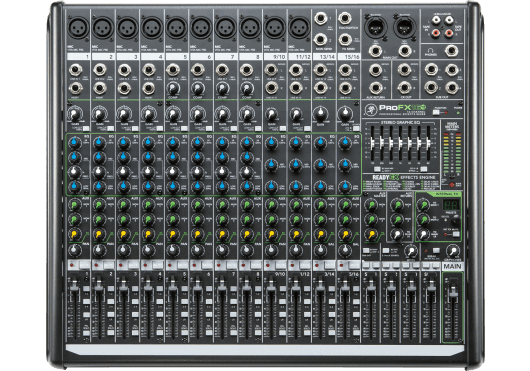
Task: Click the main meters LED display
Action: click(453, 152)
